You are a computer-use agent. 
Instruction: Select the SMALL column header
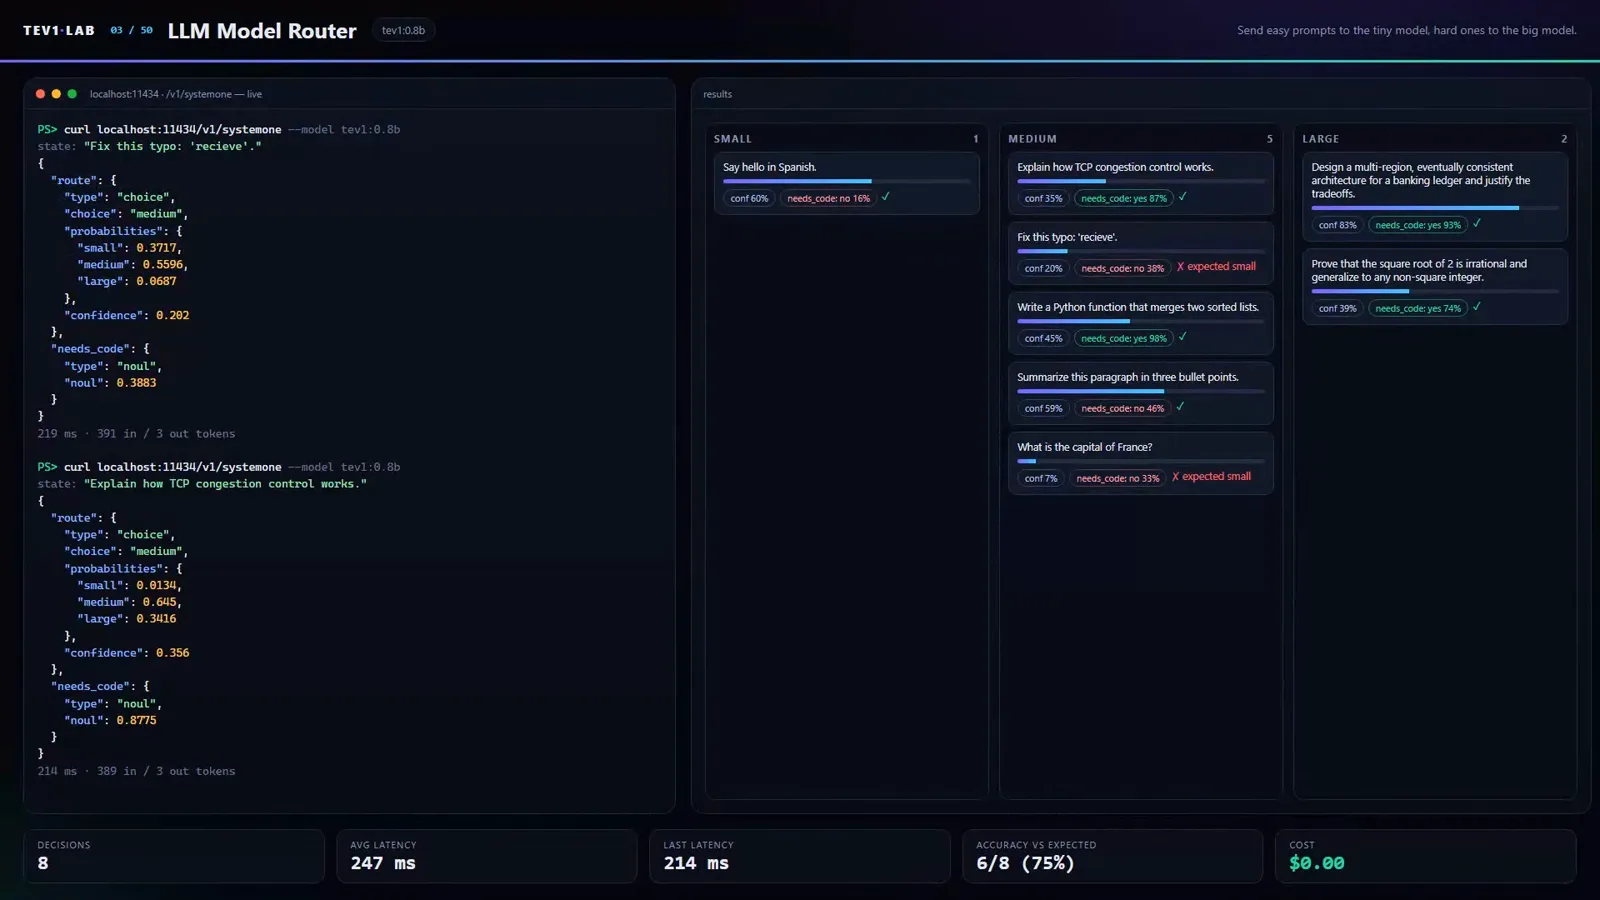(733, 139)
